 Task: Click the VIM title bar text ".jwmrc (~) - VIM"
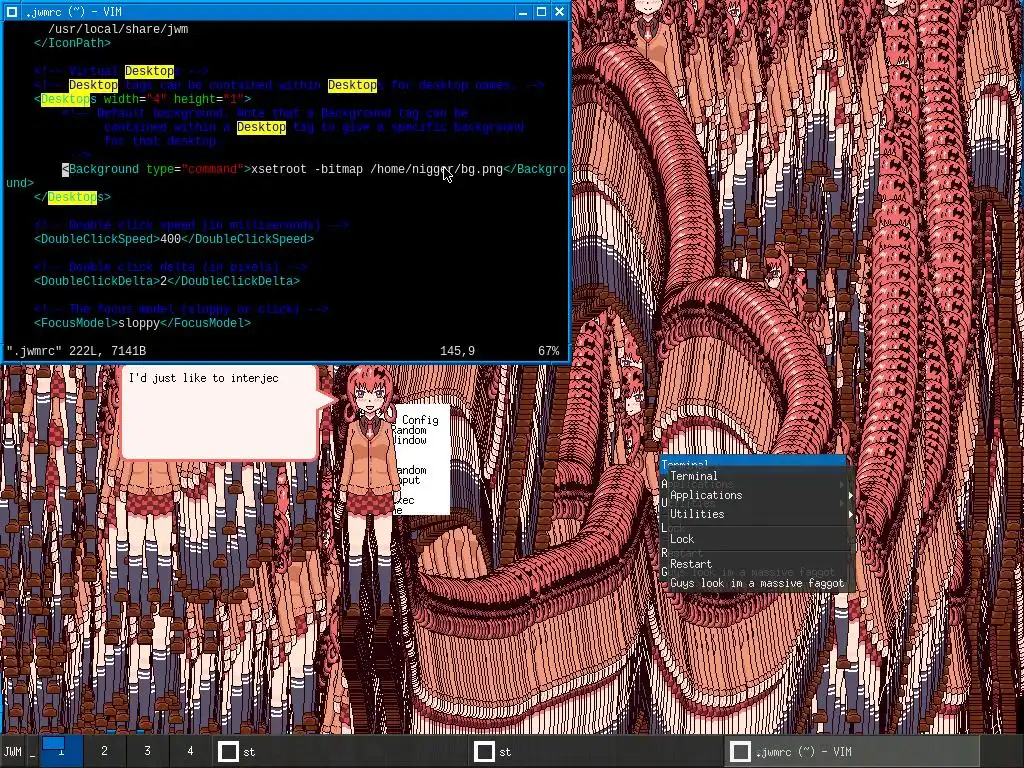73,12
